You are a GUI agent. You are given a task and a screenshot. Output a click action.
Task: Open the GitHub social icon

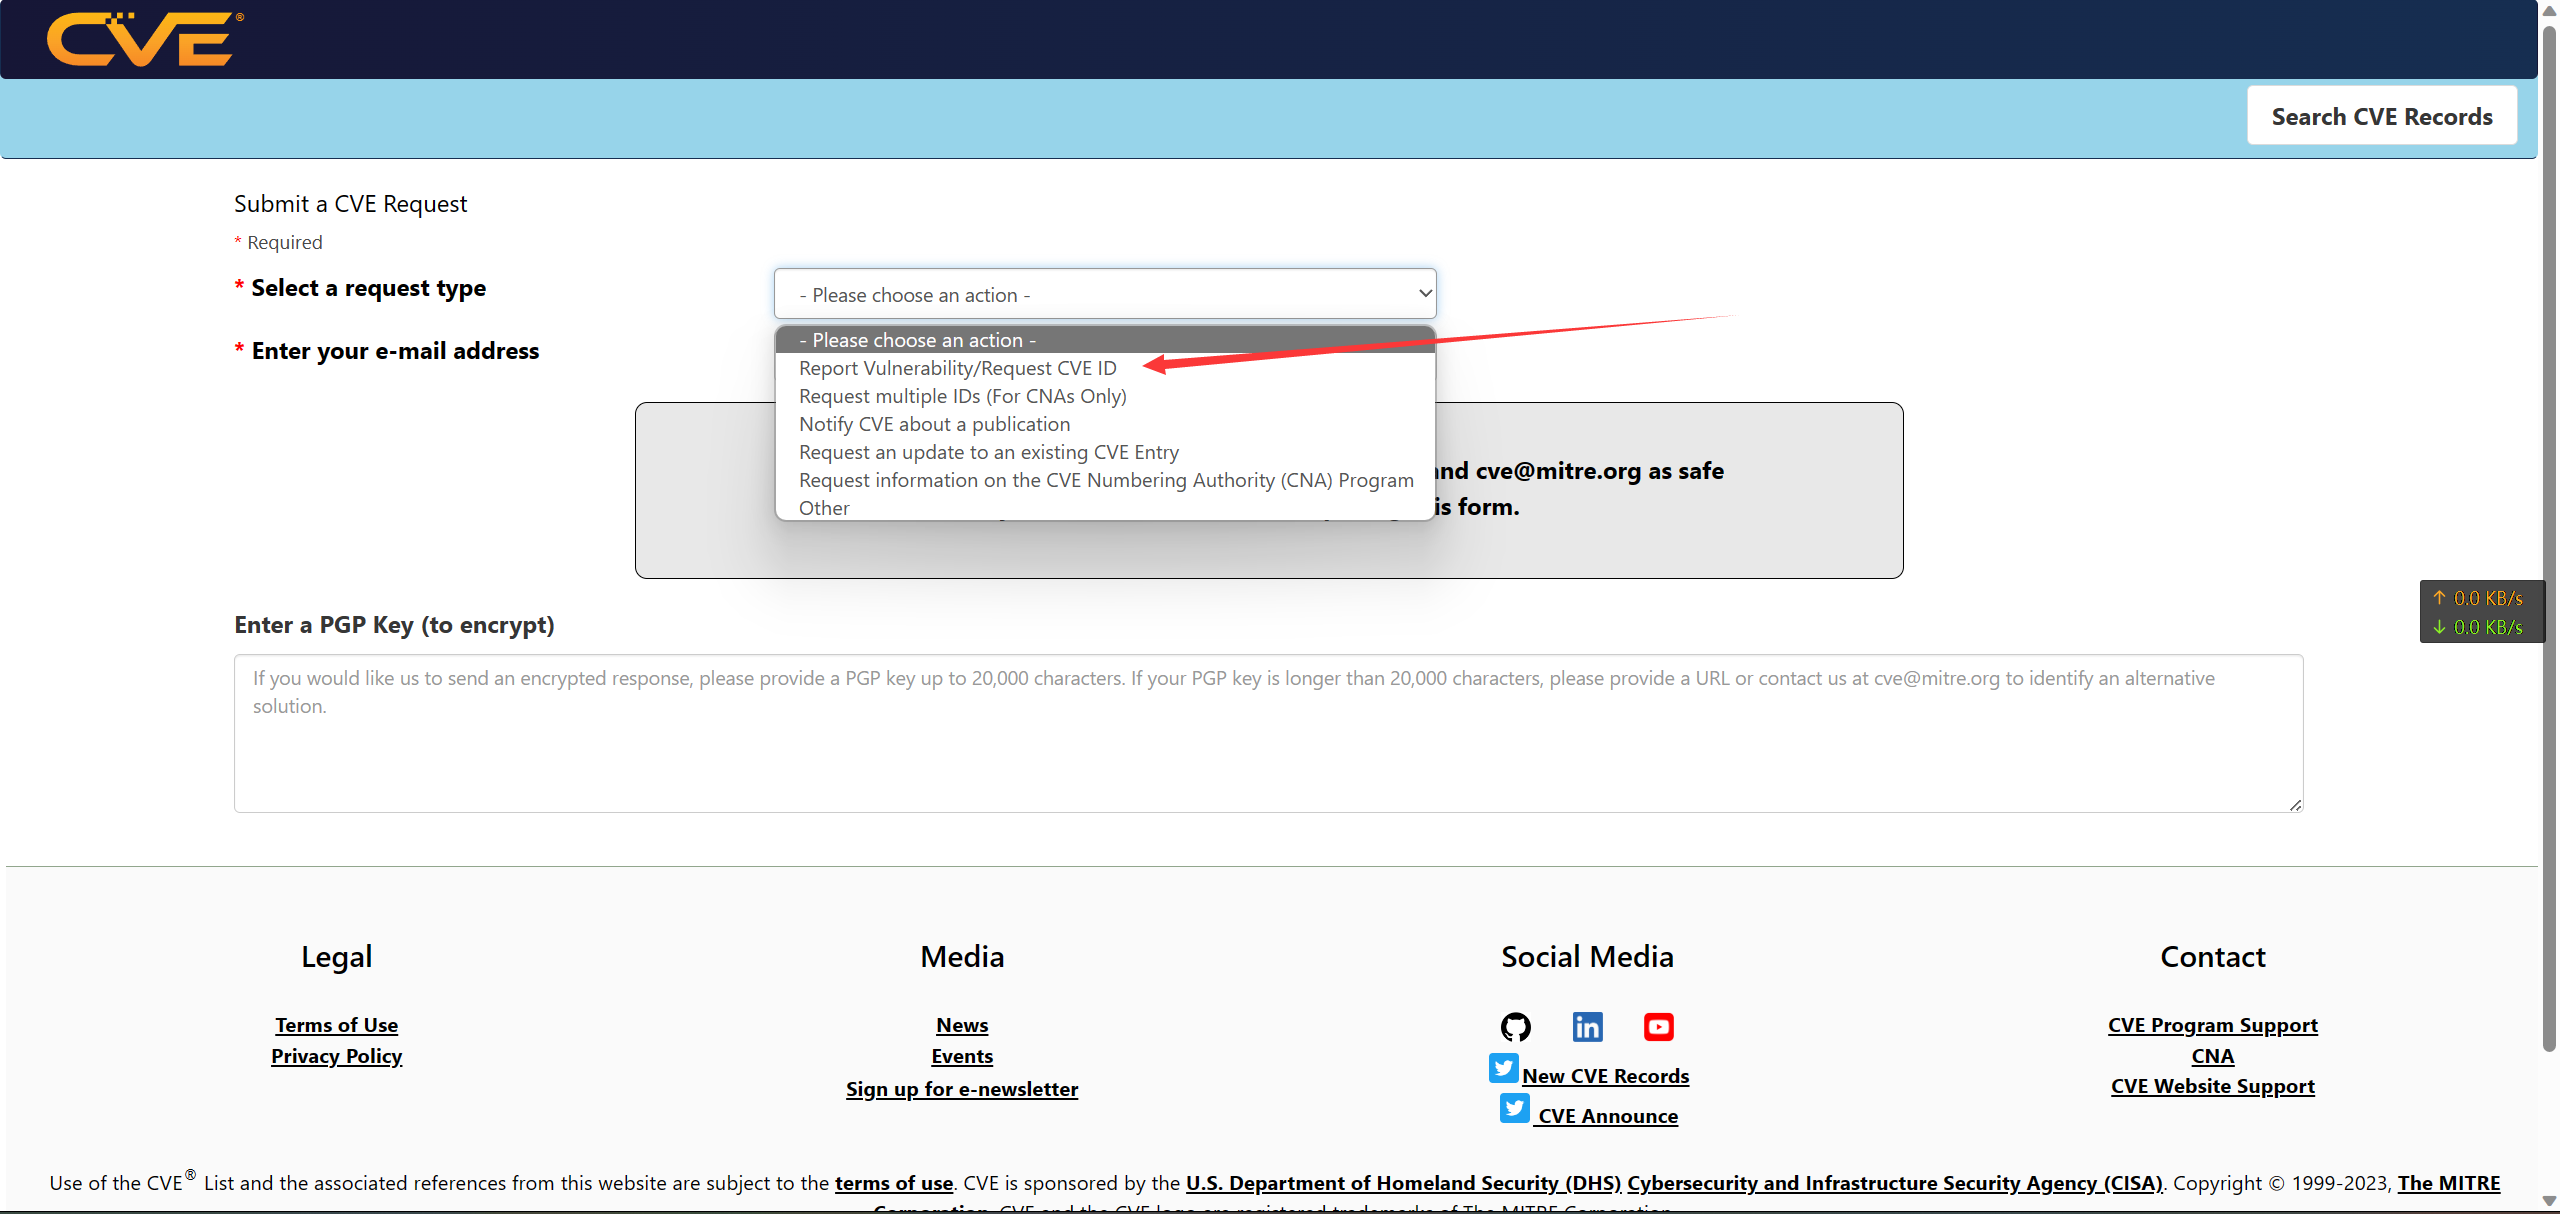coord(1515,1027)
